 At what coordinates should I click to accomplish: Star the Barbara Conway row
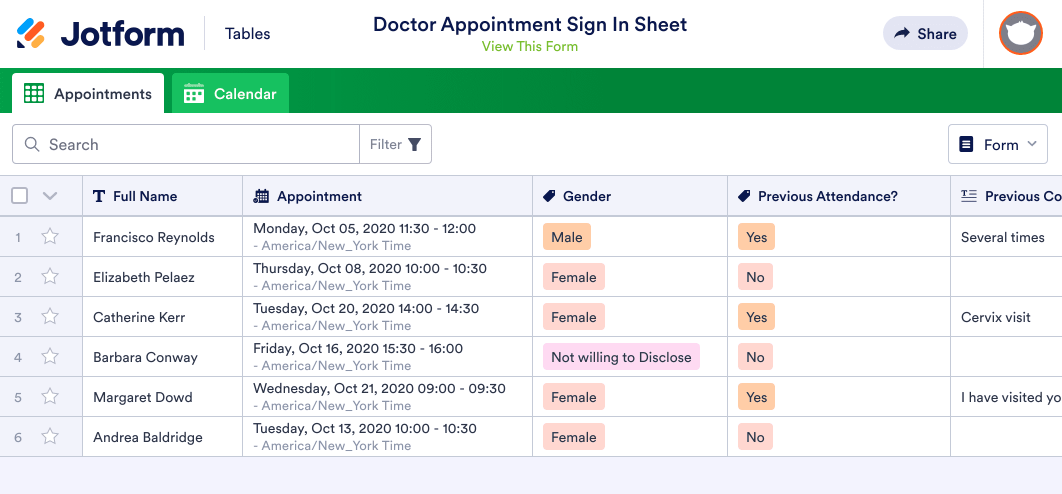[50, 357]
